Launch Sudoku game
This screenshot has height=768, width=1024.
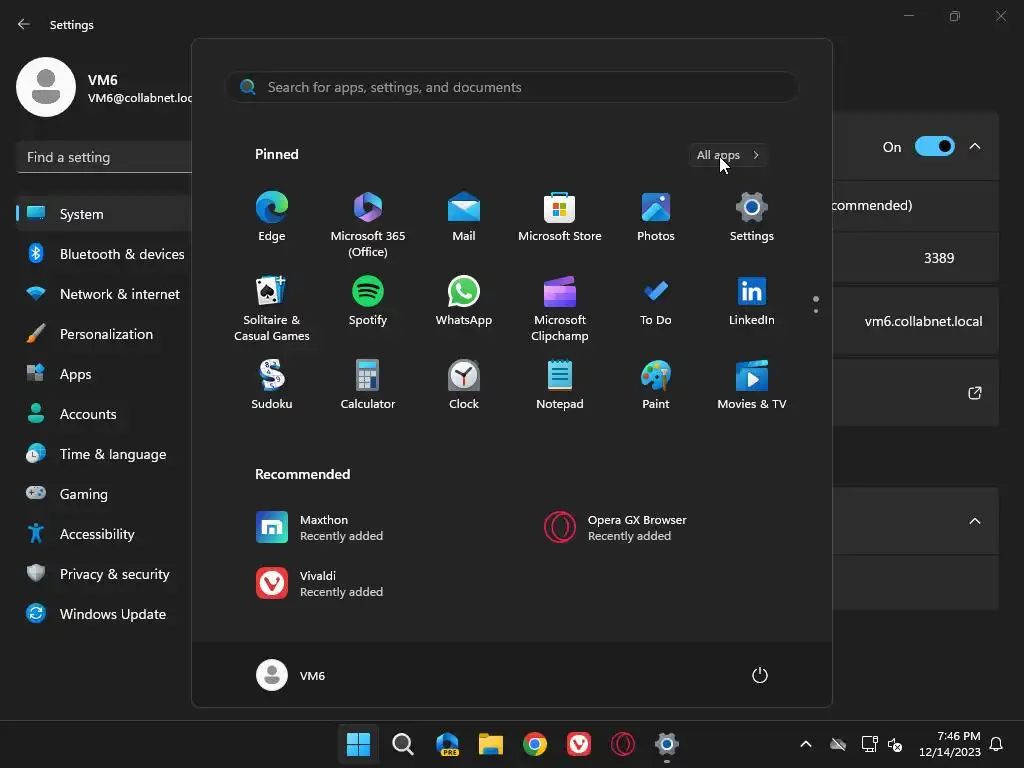click(272, 385)
